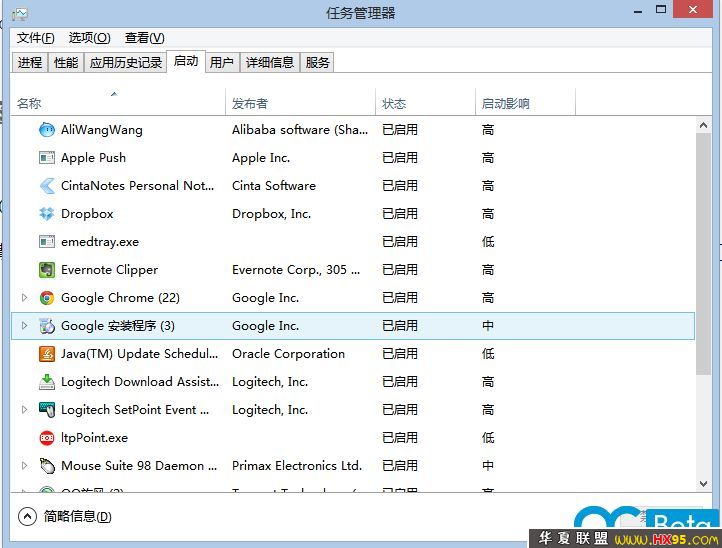
Task: Click the Mouse Suite 98 Daemon icon
Action: coord(47,466)
